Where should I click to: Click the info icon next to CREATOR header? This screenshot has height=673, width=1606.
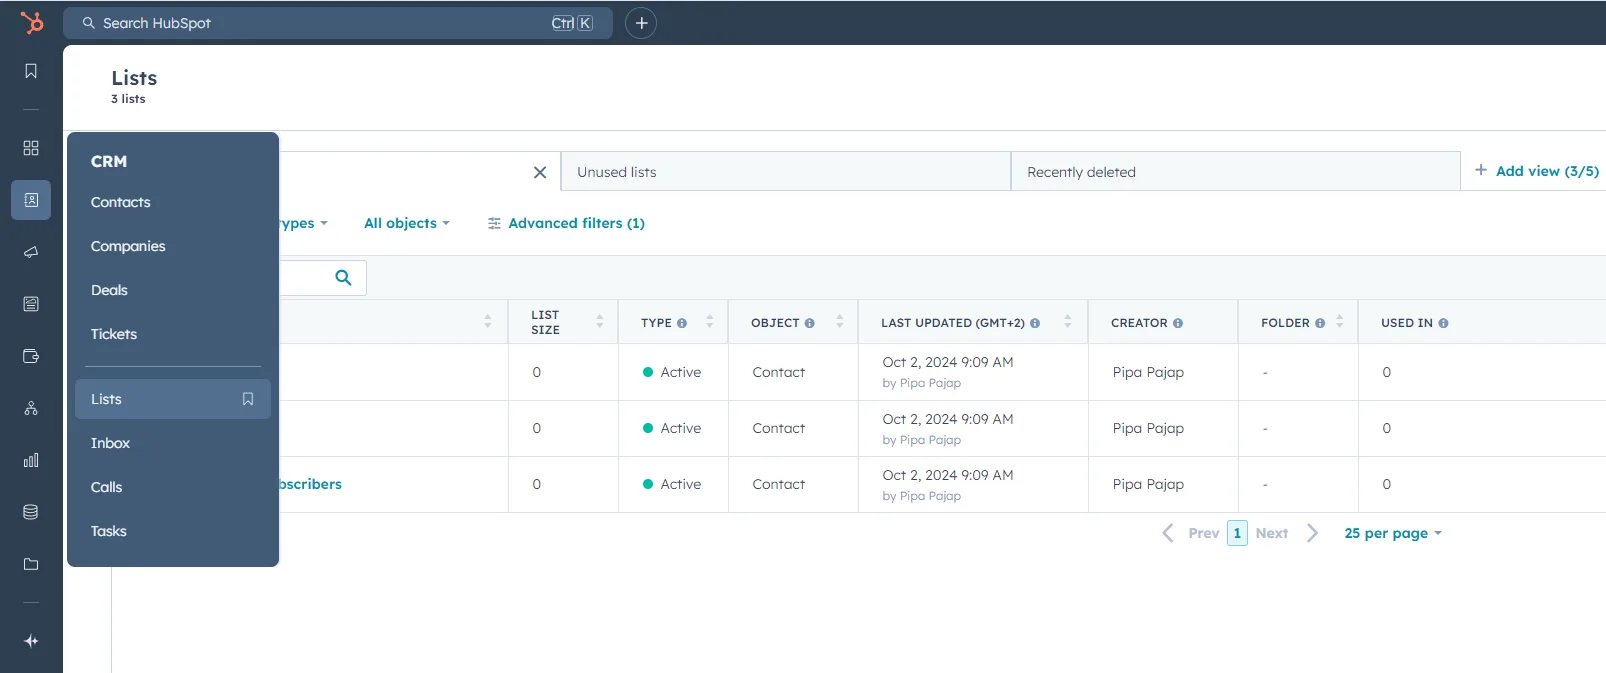[1178, 323]
